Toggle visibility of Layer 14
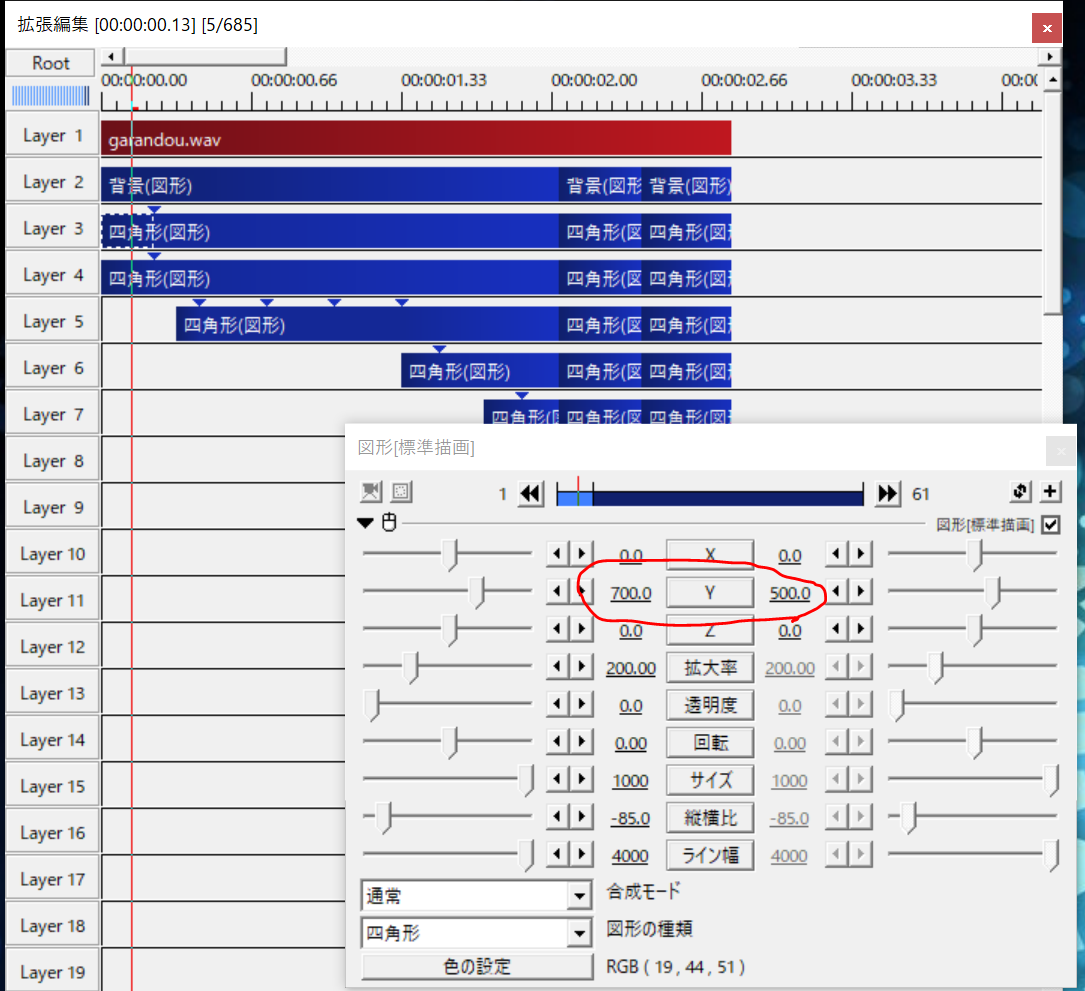The width and height of the screenshot is (1085, 991). [x=52, y=740]
